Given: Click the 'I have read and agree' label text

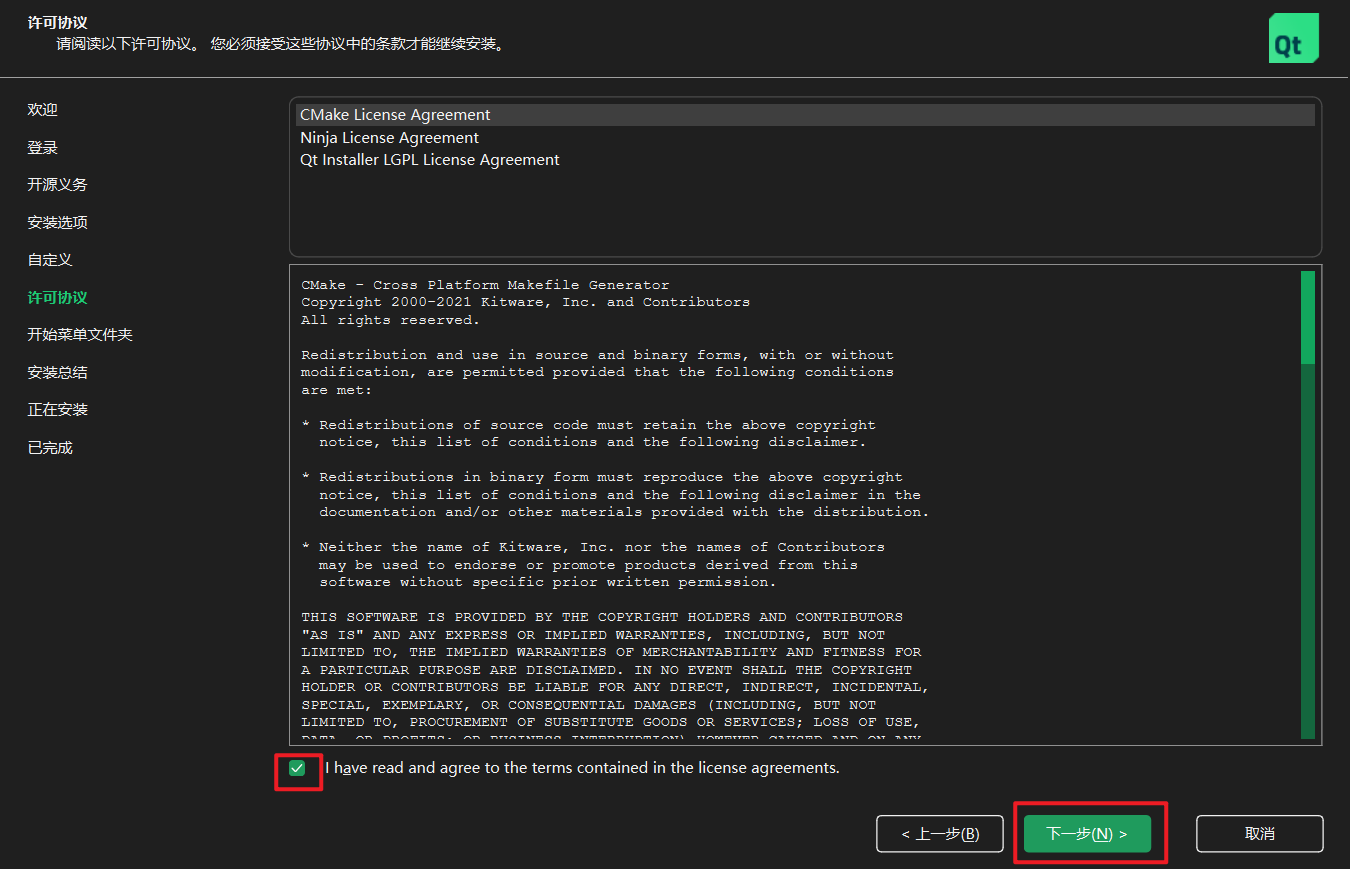Looking at the screenshot, I should click(582, 768).
